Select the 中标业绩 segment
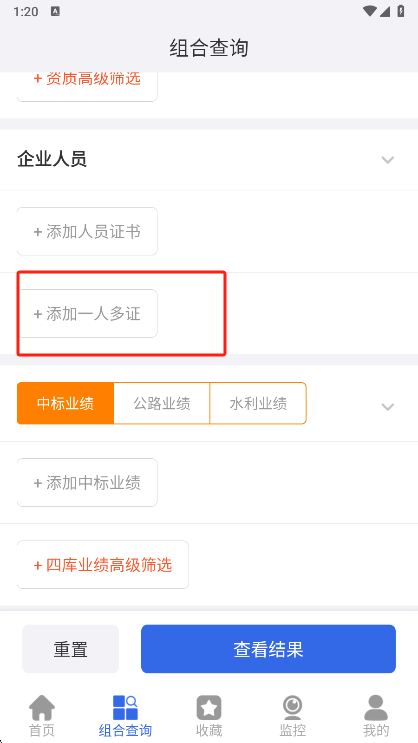Viewport: 418px width, 743px height. [65, 403]
